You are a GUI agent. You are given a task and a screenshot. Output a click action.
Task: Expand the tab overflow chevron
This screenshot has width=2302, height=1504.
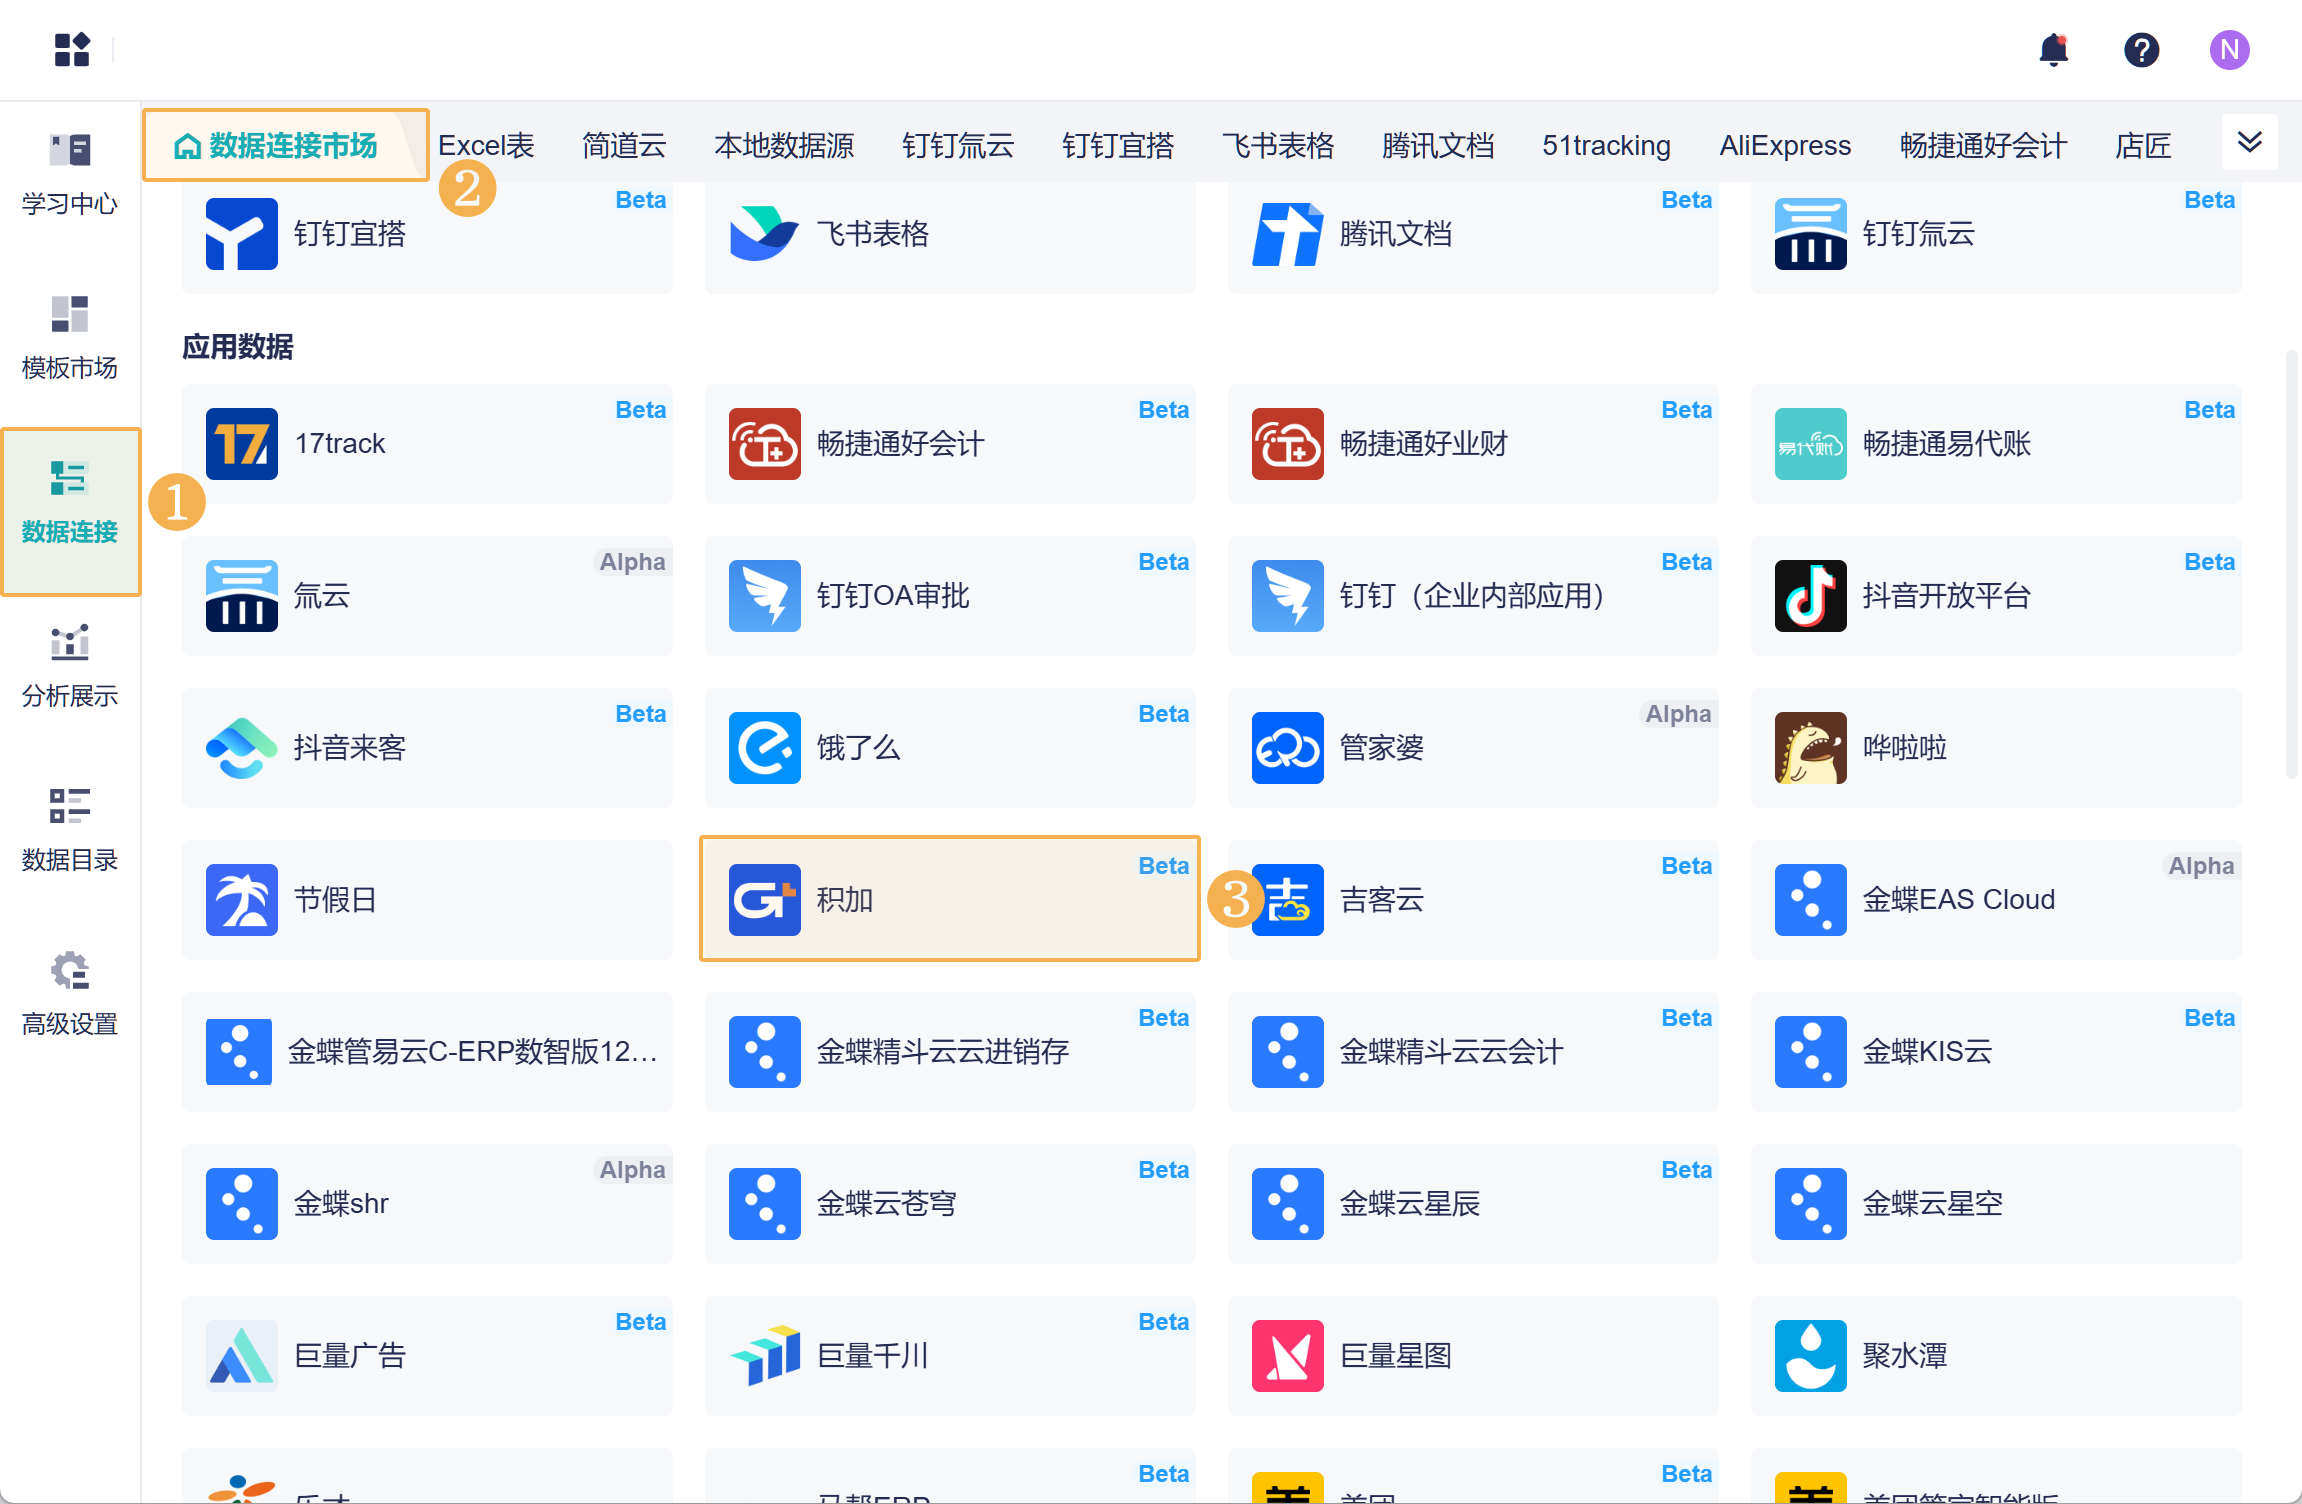click(2249, 142)
